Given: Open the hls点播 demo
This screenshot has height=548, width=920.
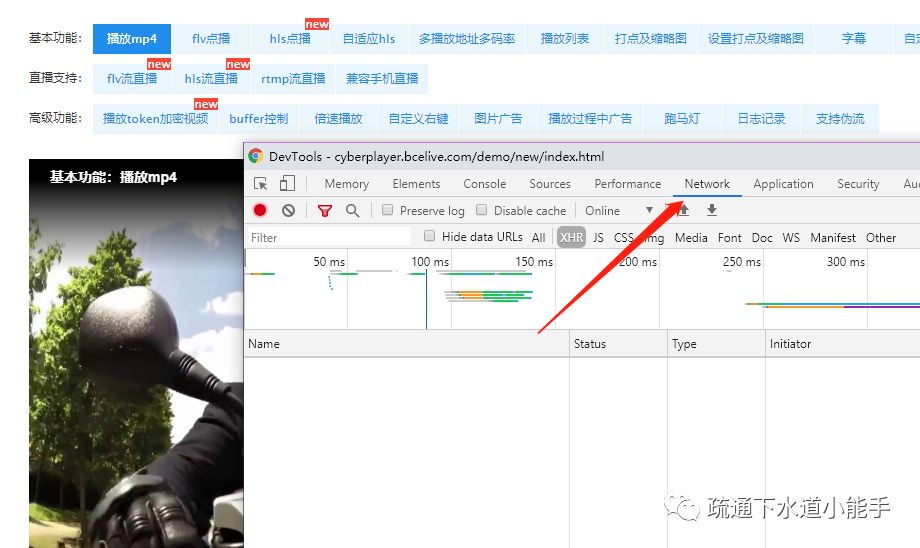Looking at the screenshot, I should [x=290, y=39].
